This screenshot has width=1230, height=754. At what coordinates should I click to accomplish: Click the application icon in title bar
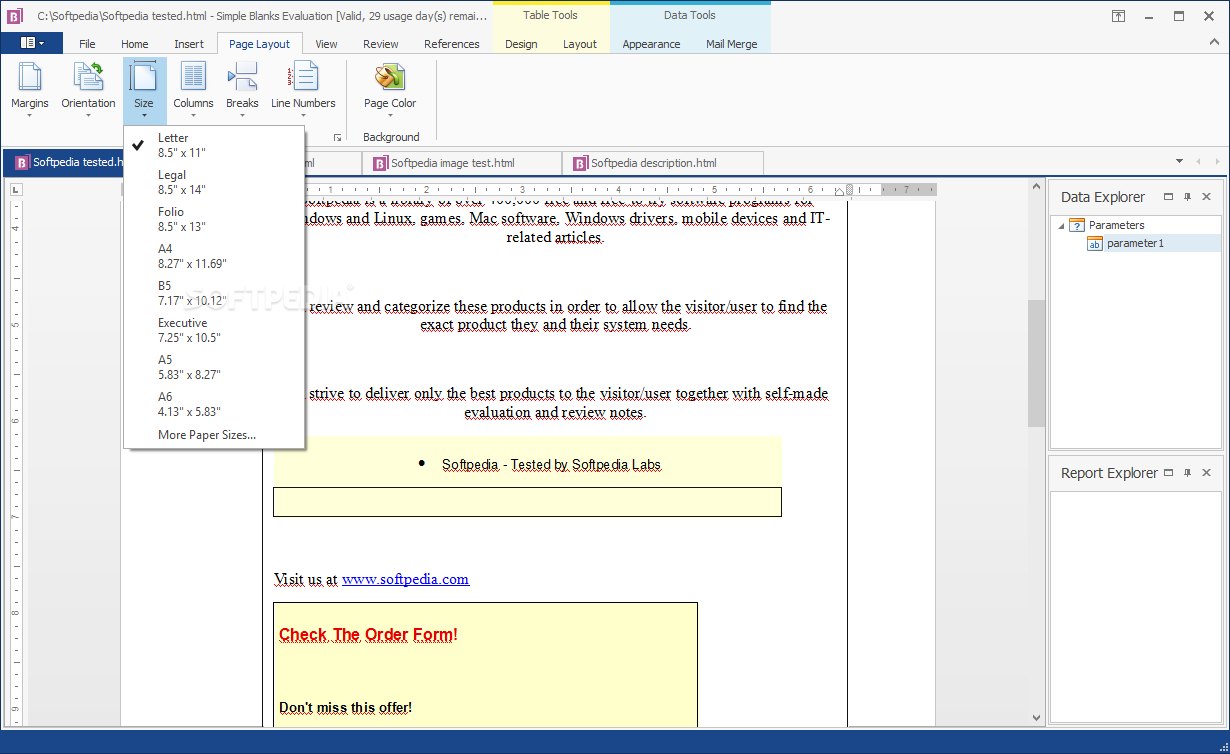point(15,16)
